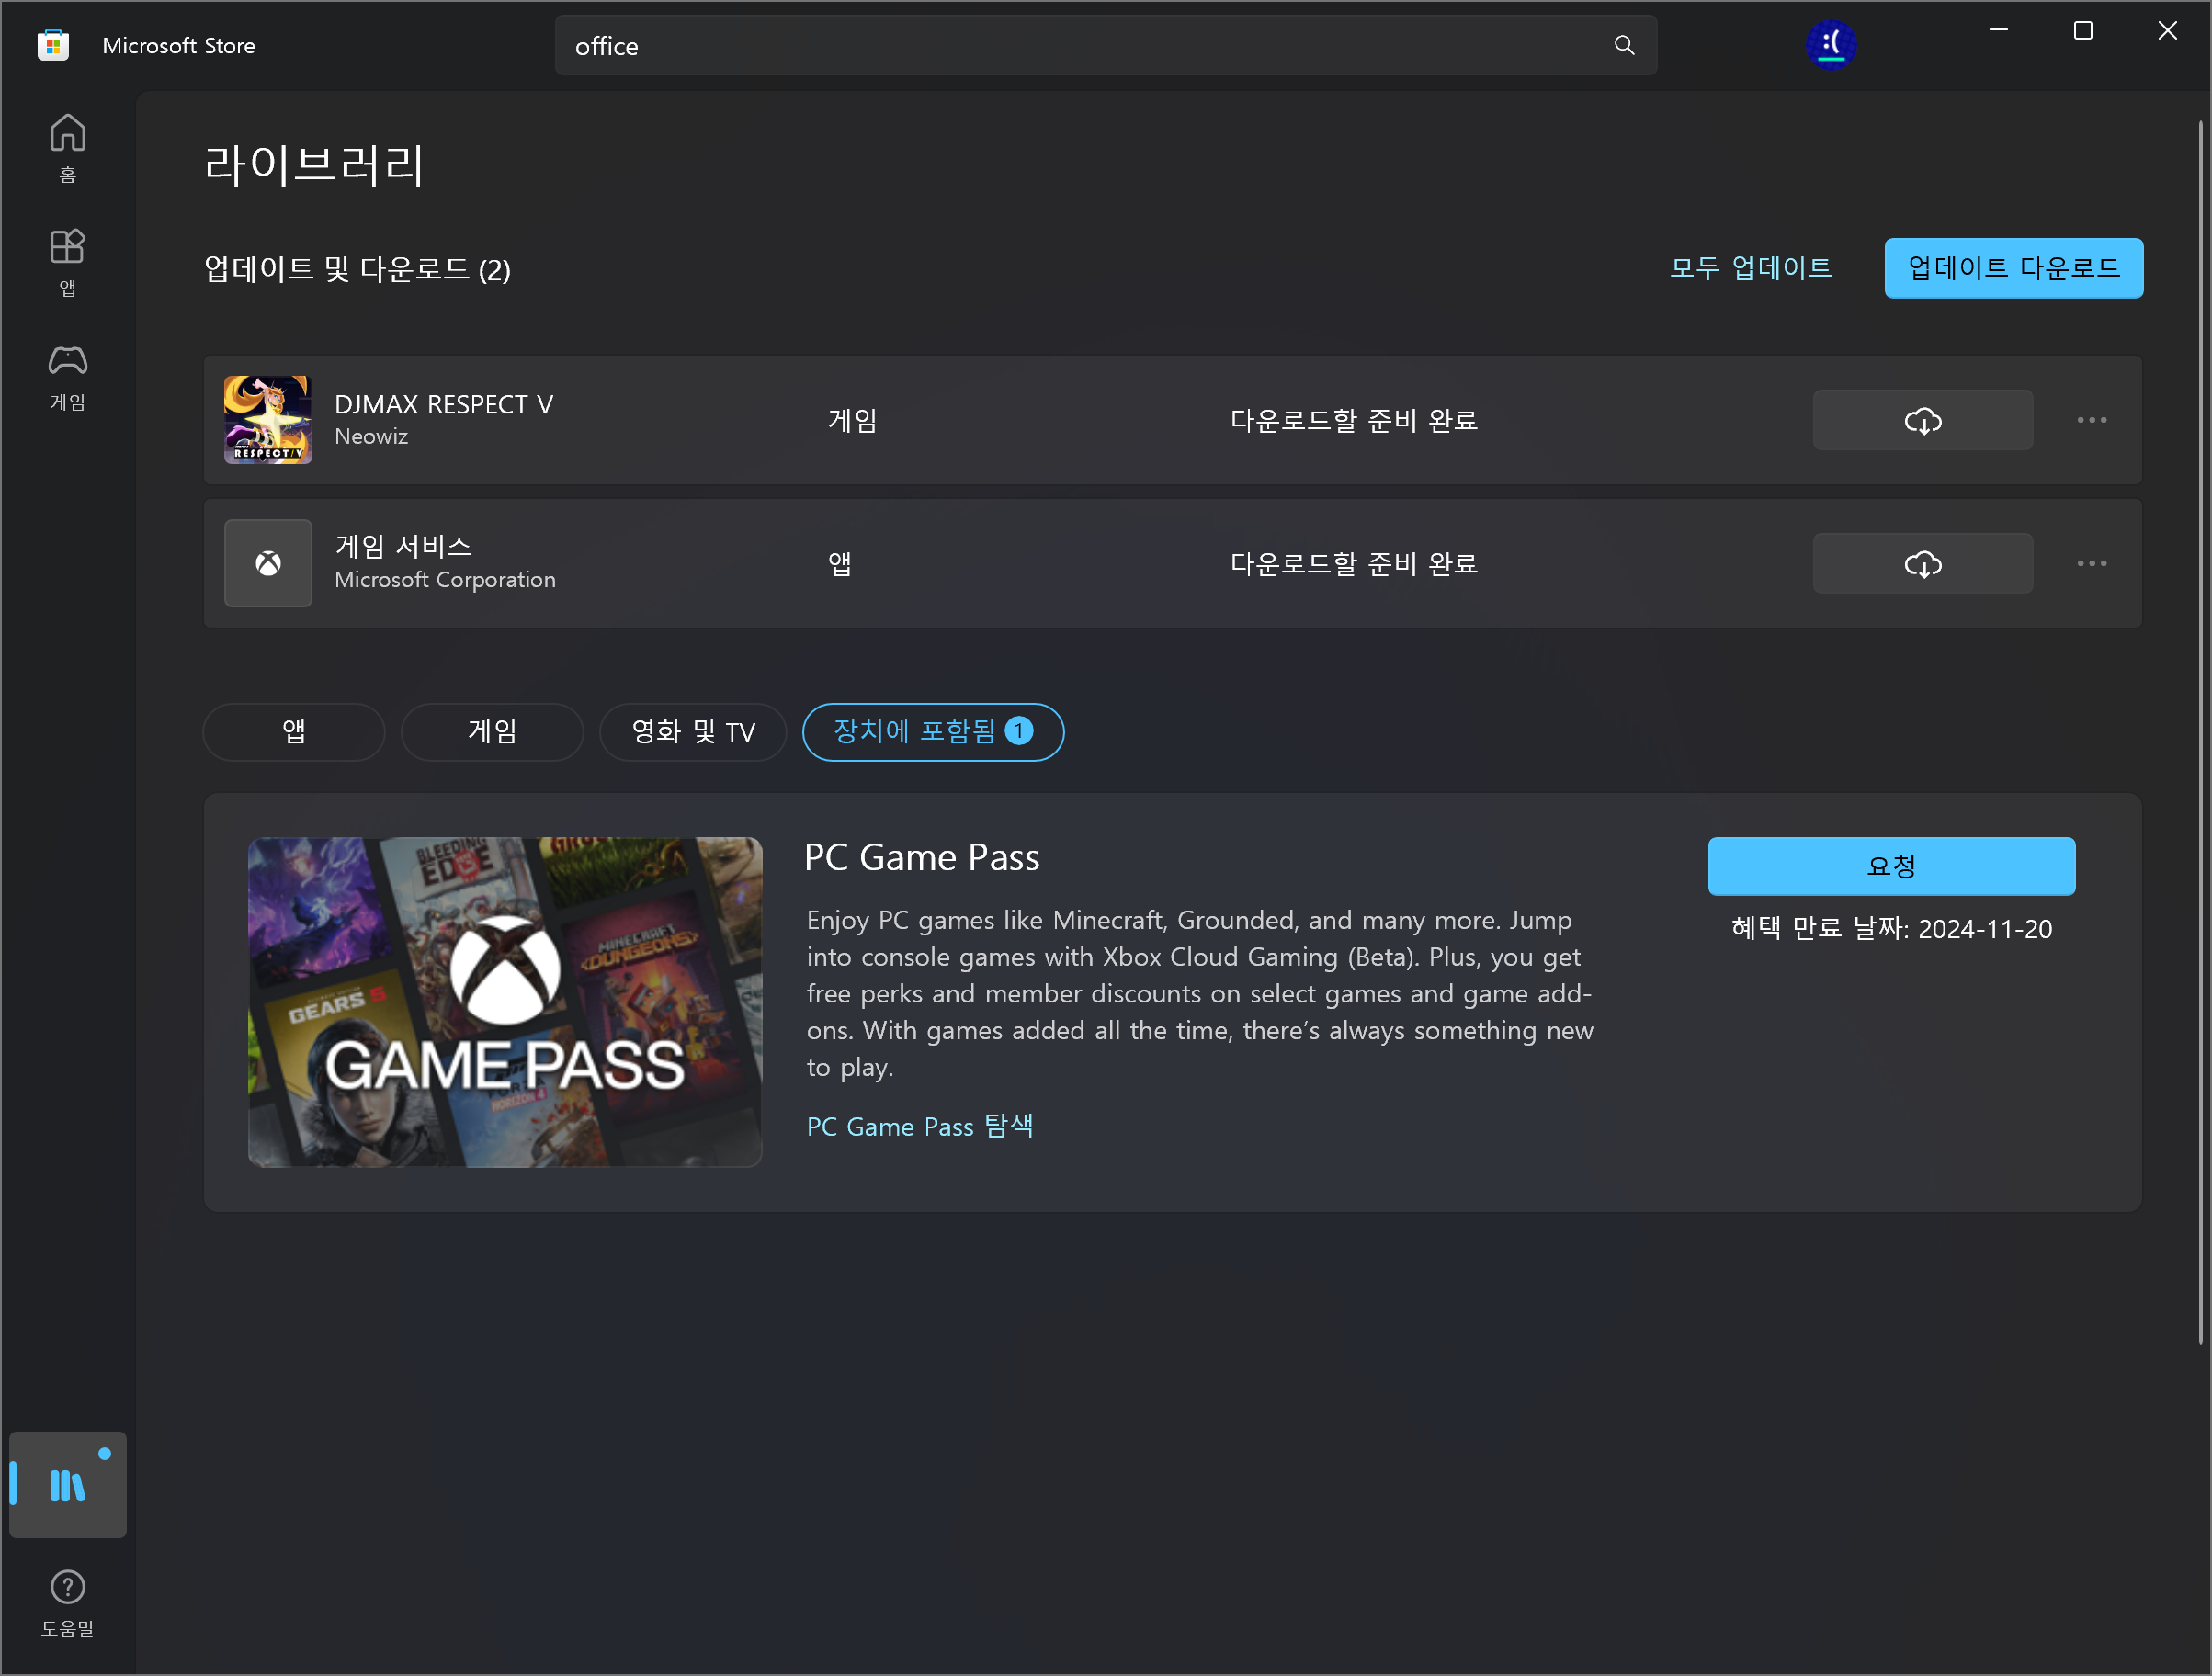The width and height of the screenshot is (2212, 1676).
Task: Open more options for Gaming Services row
Action: (x=2091, y=563)
